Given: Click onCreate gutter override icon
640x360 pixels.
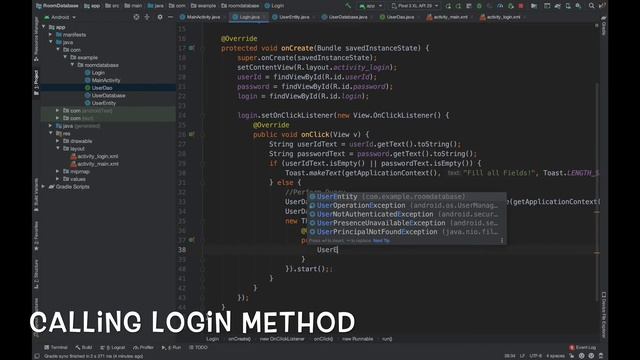Looking at the screenshot, I should (x=191, y=48).
